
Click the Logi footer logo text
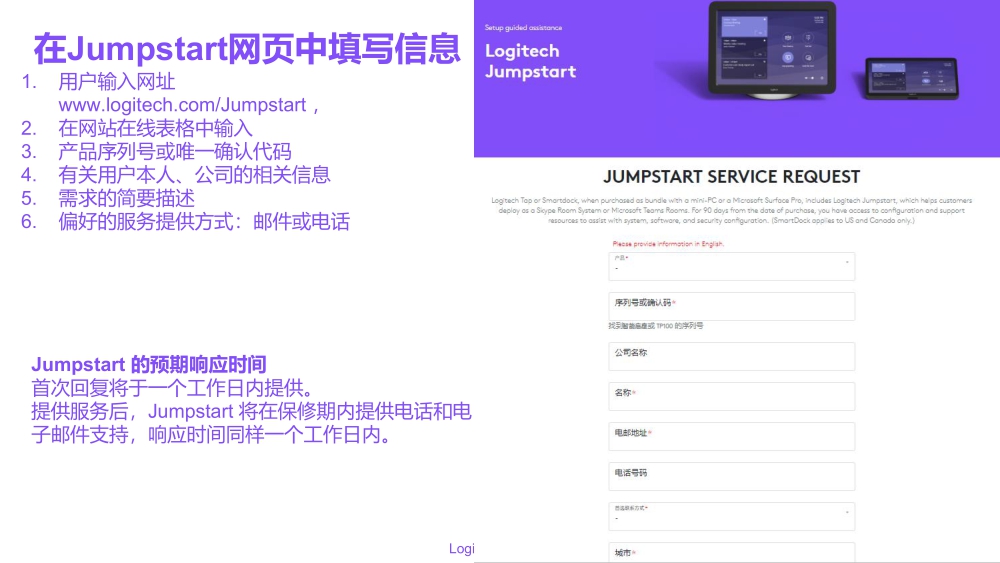click(462, 548)
